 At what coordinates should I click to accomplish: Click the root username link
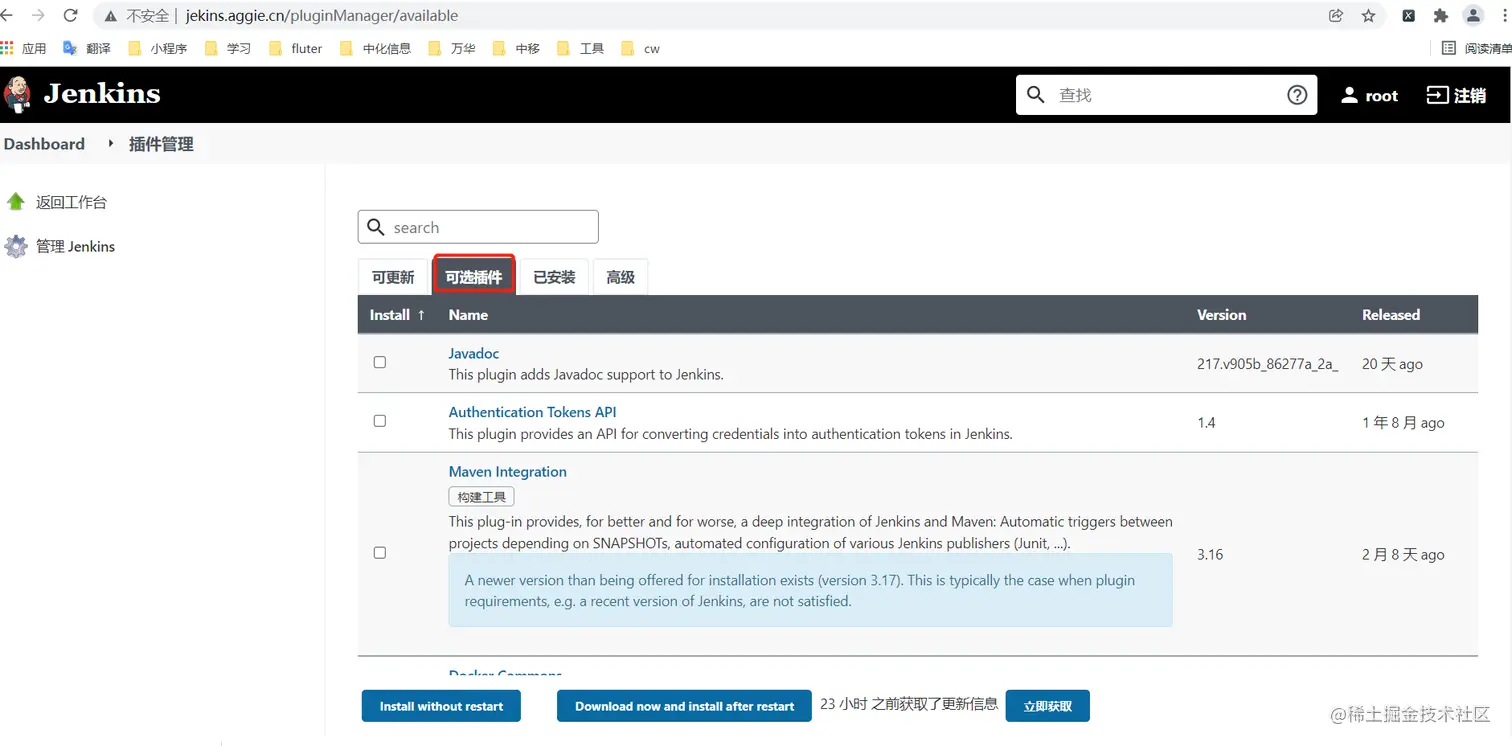(x=1381, y=96)
